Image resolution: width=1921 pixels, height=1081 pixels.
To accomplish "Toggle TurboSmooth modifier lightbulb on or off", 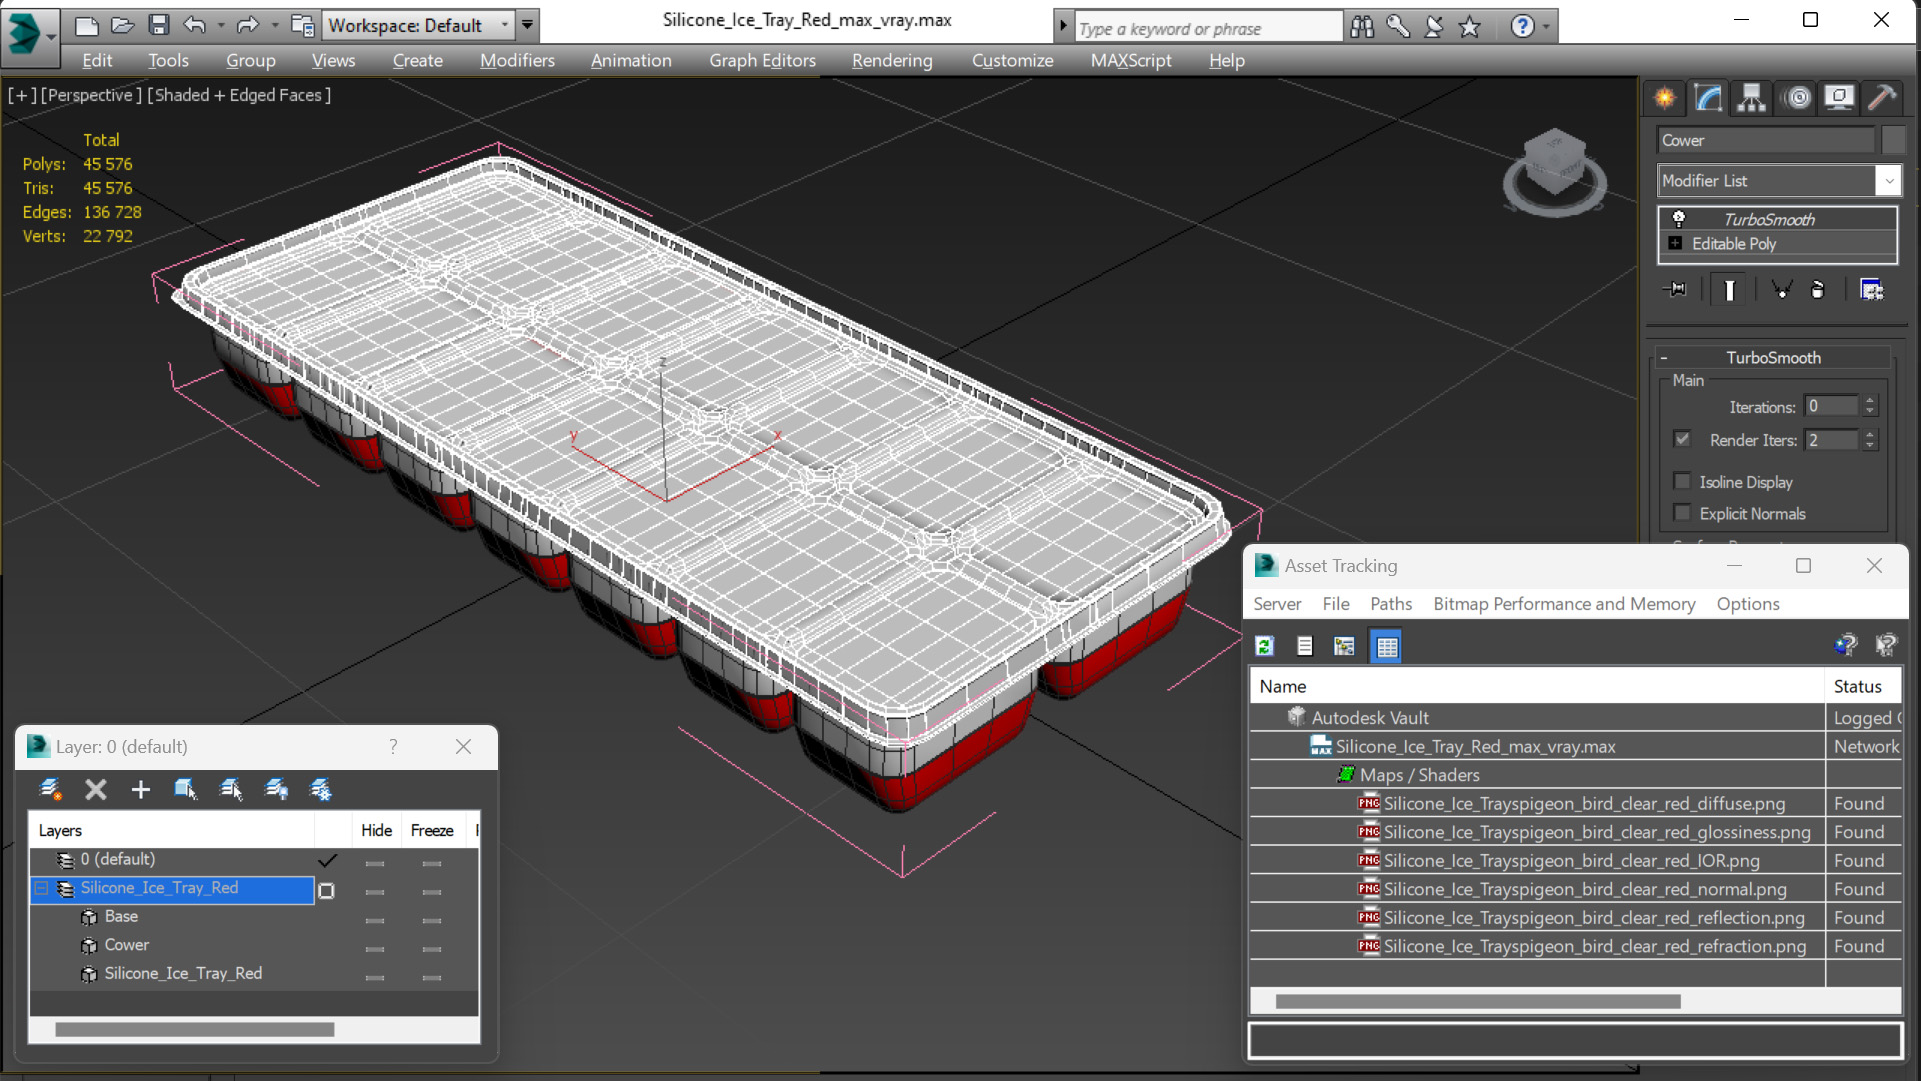I will point(1679,219).
